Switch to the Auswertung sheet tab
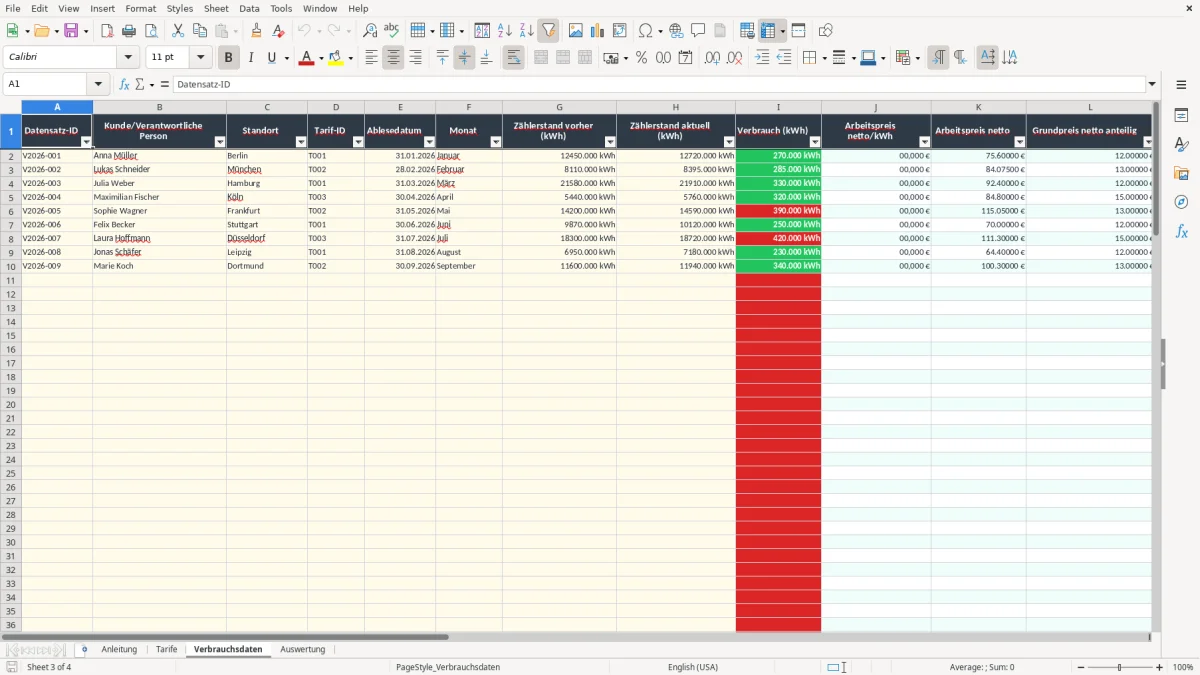Image resolution: width=1200 pixels, height=675 pixels. pos(303,649)
